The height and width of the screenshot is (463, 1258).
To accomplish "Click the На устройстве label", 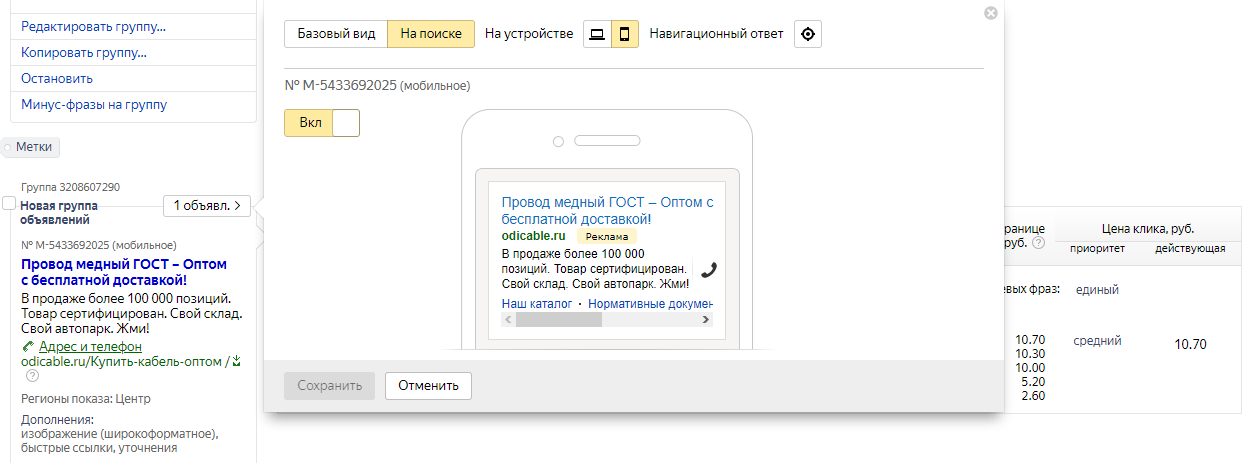I will [529, 34].
